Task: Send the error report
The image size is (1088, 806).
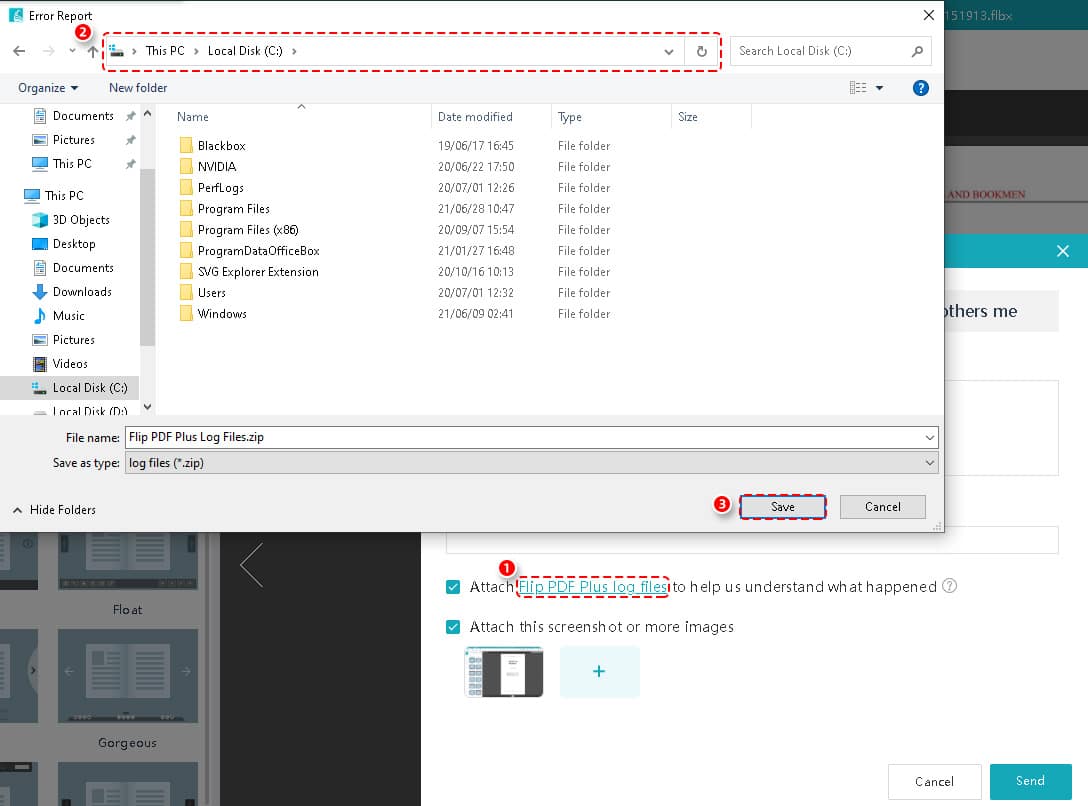Action: click(x=1030, y=781)
